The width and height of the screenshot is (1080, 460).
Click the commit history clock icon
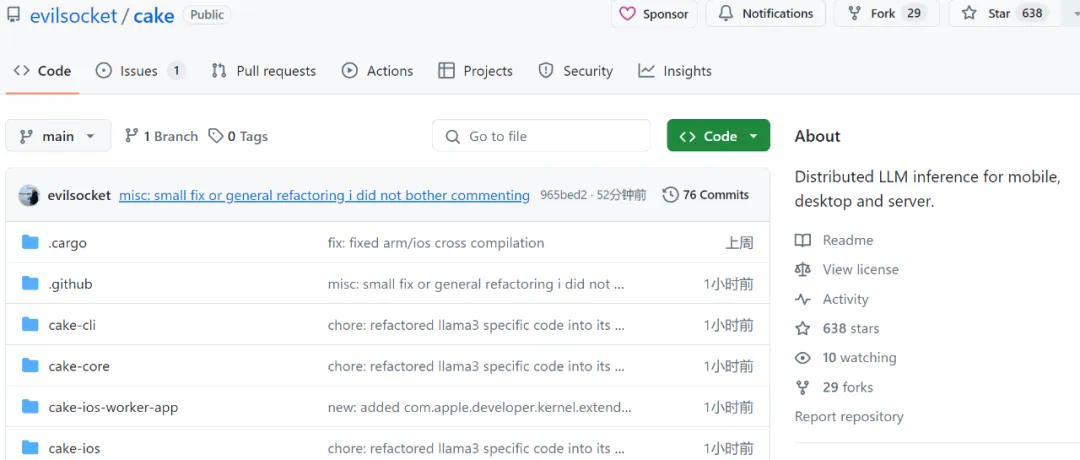(670, 195)
